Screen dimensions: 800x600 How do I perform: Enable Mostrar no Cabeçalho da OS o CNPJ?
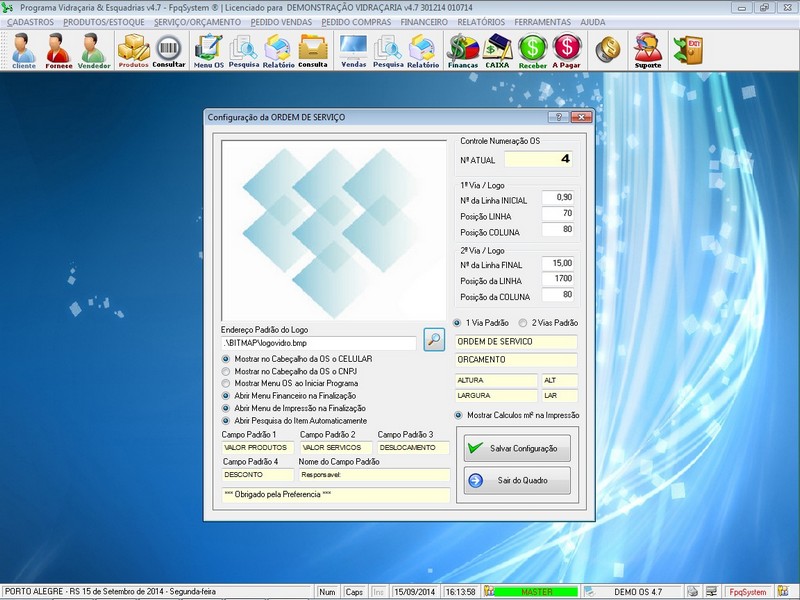pyautogui.click(x=227, y=371)
